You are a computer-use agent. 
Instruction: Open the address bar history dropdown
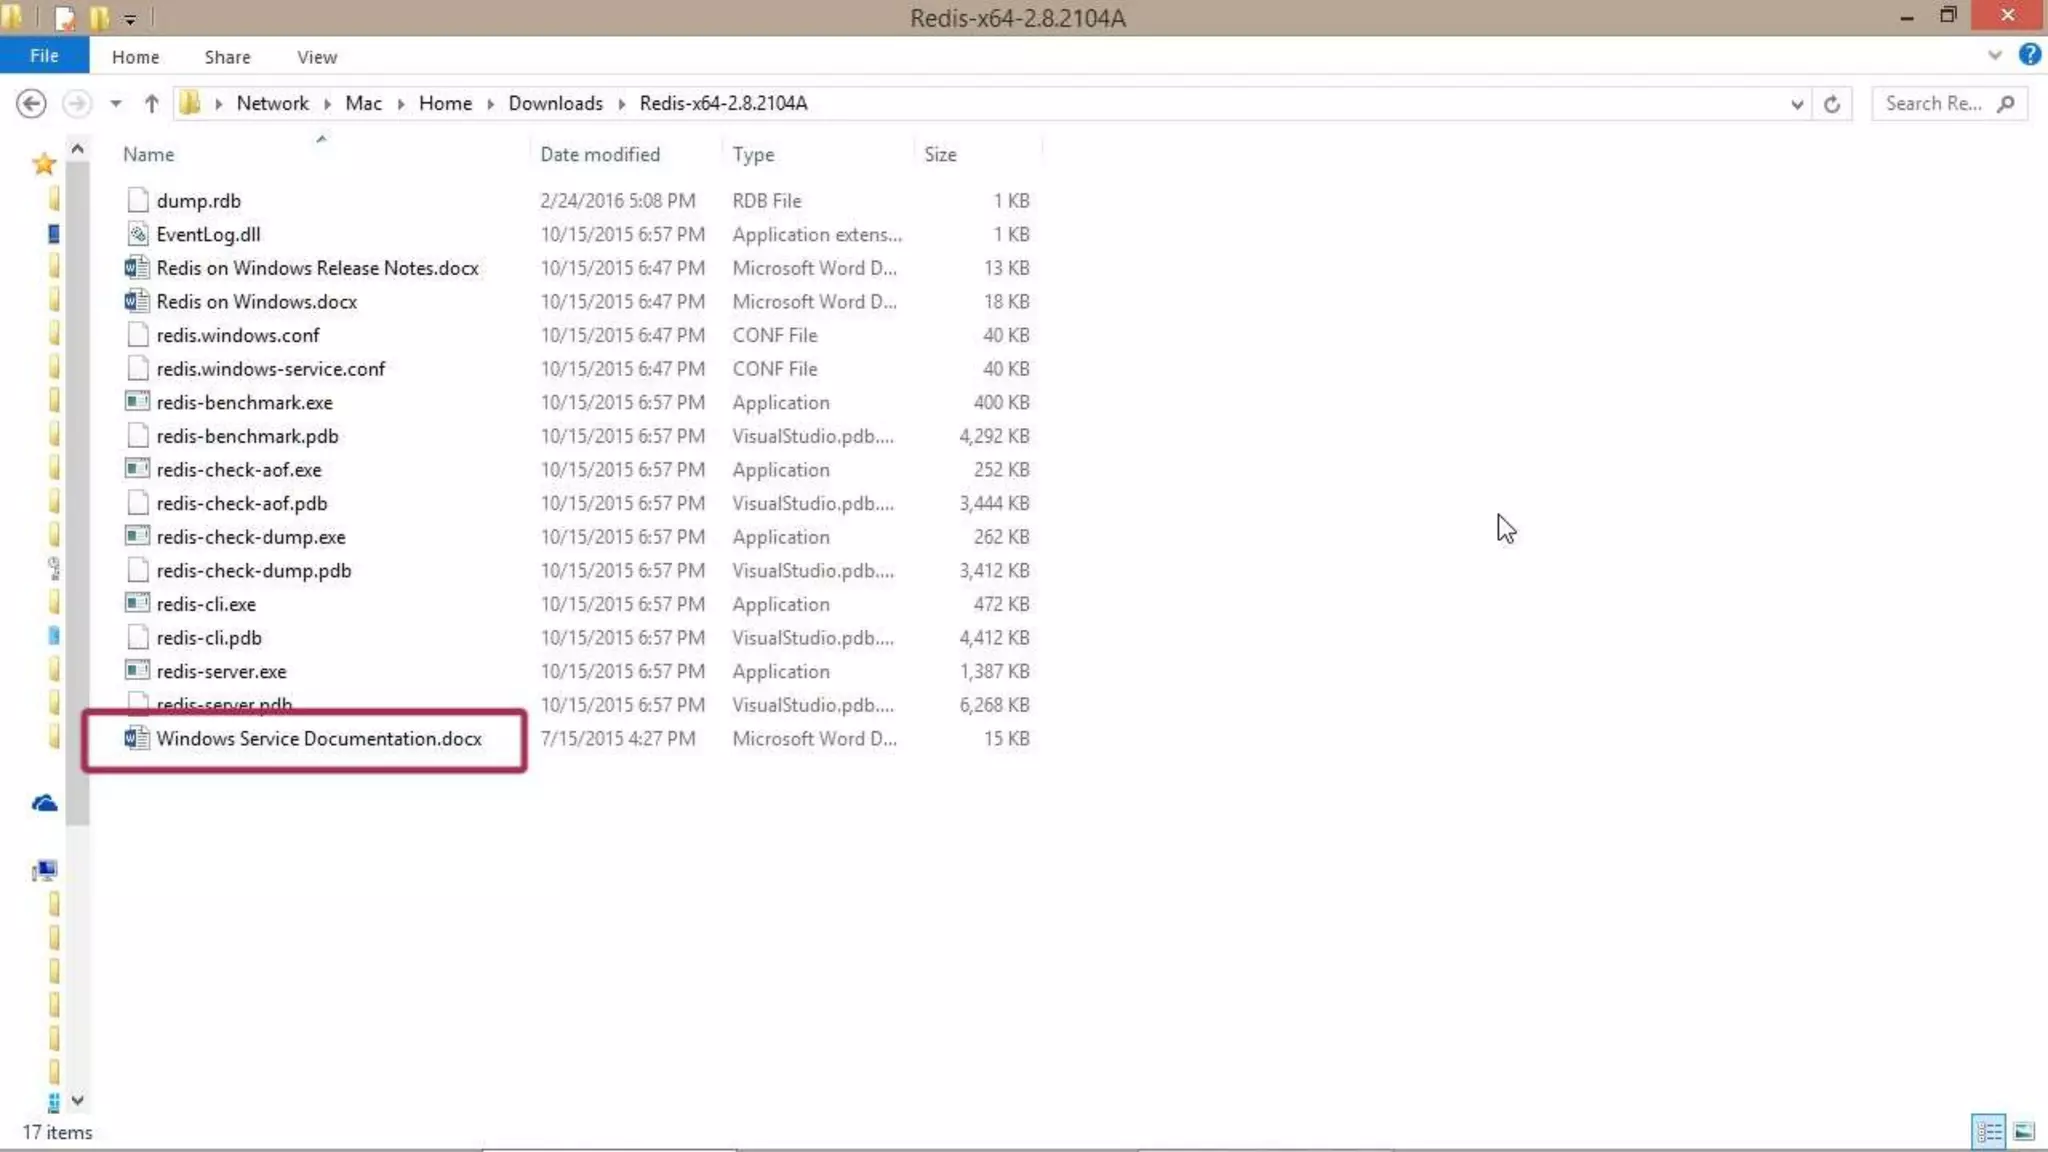[1796, 103]
